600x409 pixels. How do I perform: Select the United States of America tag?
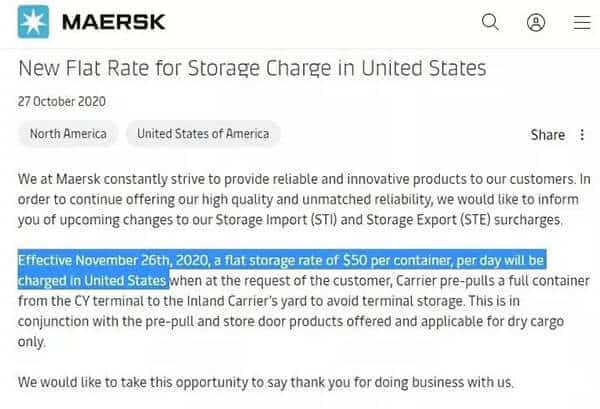pos(203,134)
